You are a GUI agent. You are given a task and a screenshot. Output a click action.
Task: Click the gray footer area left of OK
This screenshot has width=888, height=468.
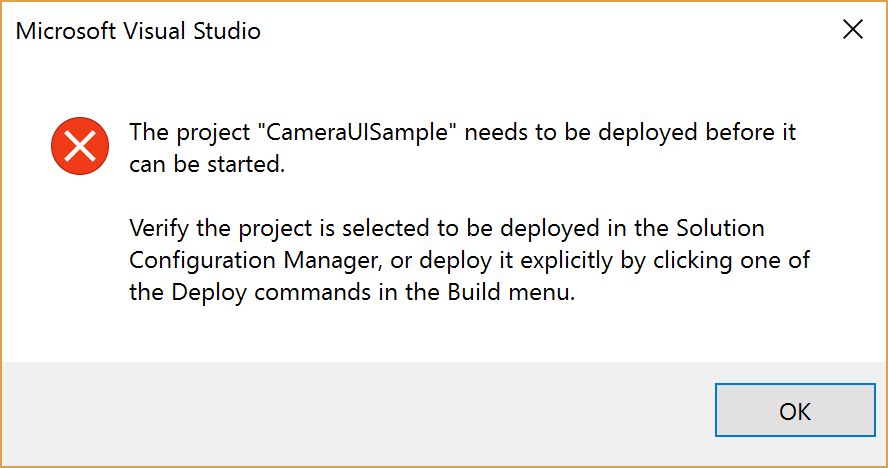click(350, 411)
